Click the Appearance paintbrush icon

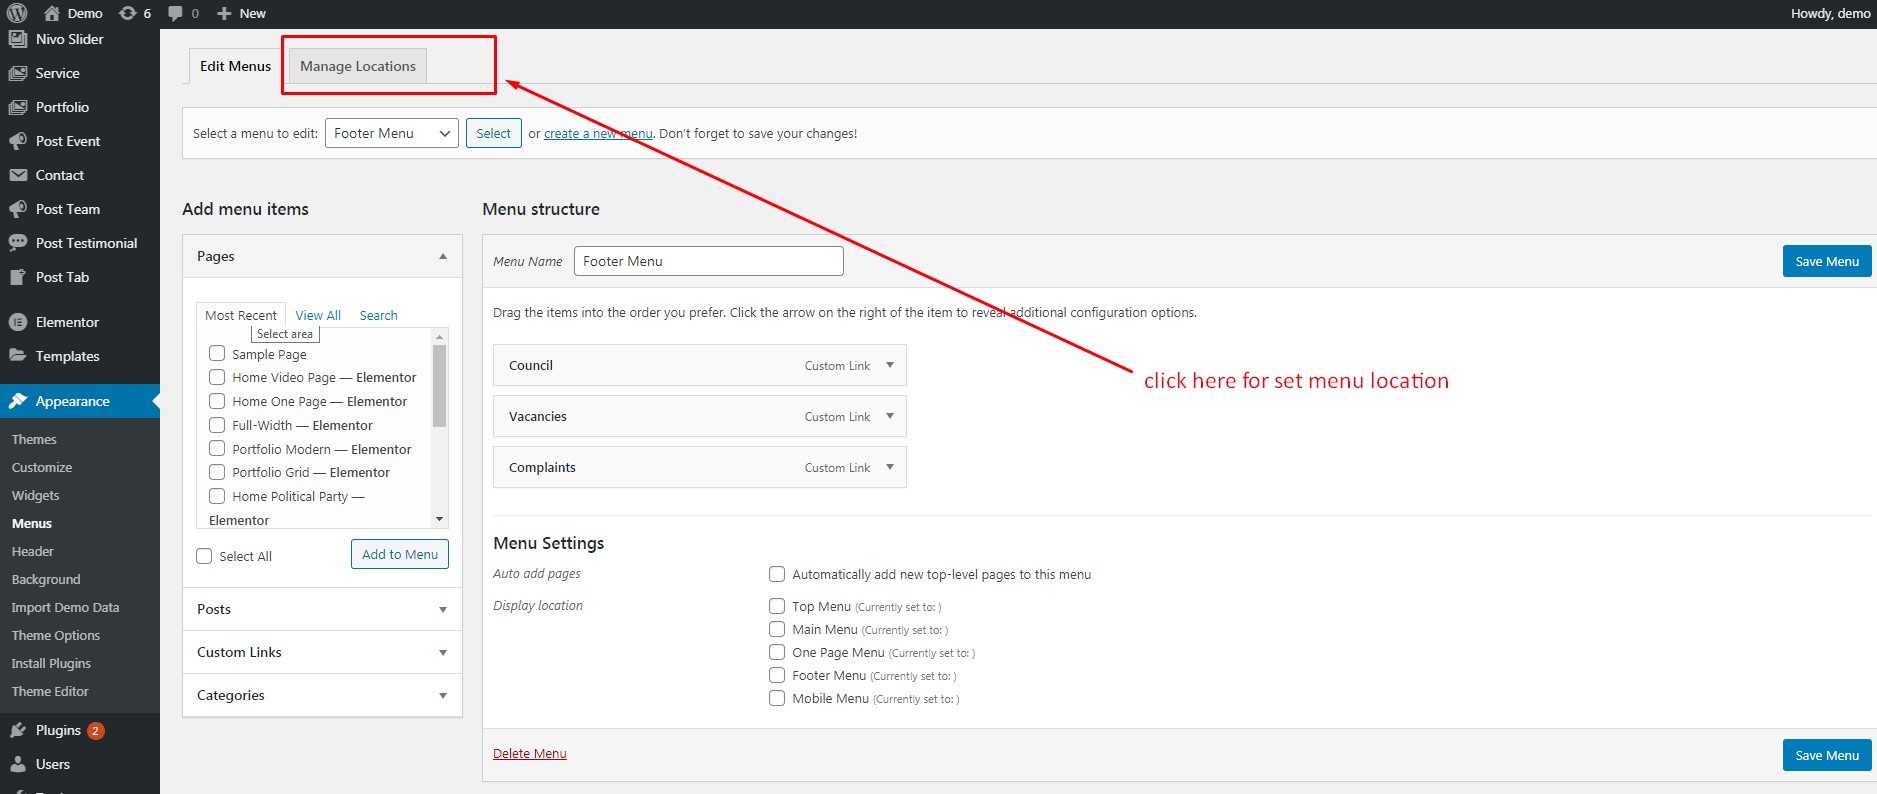(x=18, y=401)
